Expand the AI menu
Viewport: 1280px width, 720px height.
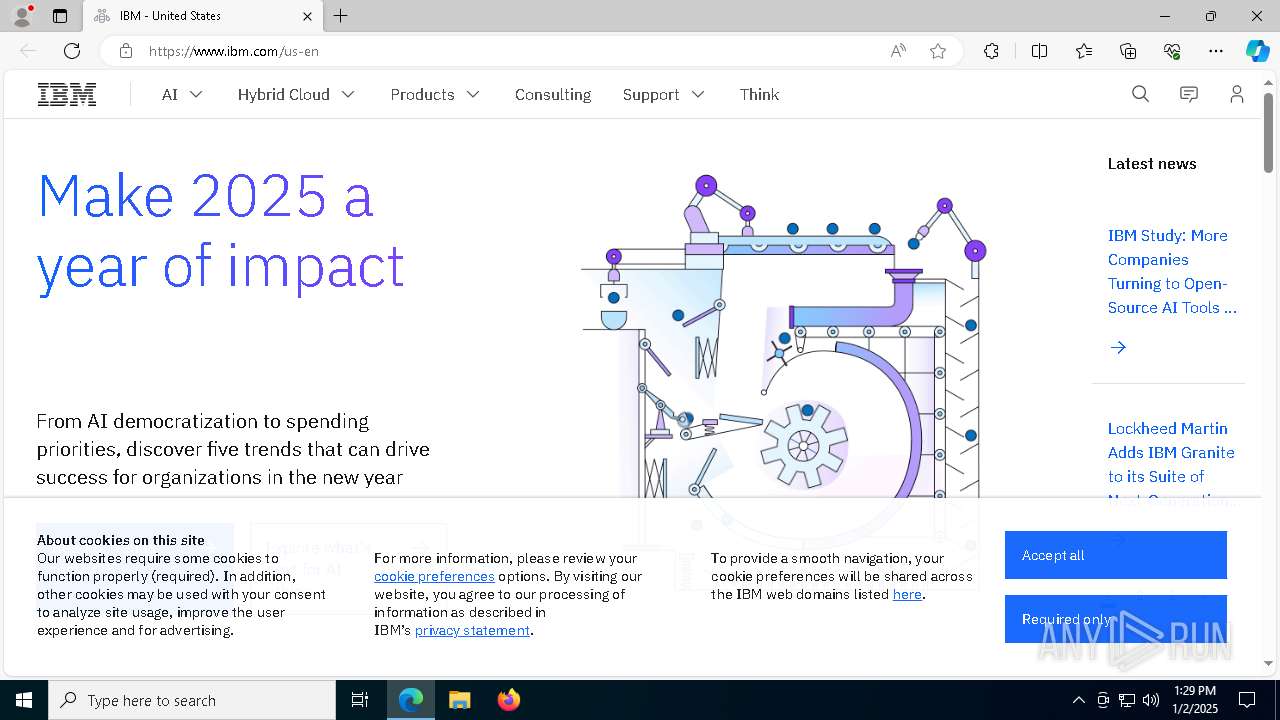point(182,94)
